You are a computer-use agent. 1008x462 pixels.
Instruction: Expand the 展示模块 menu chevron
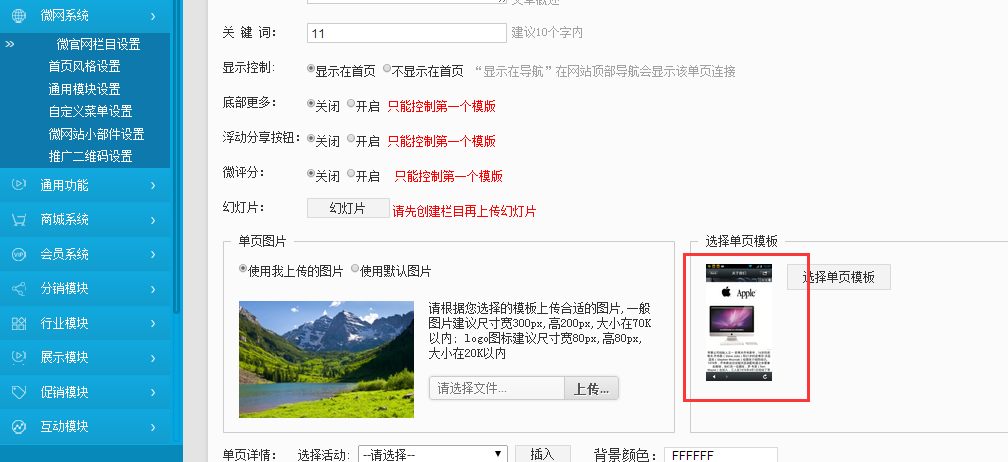tap(152, 358)
